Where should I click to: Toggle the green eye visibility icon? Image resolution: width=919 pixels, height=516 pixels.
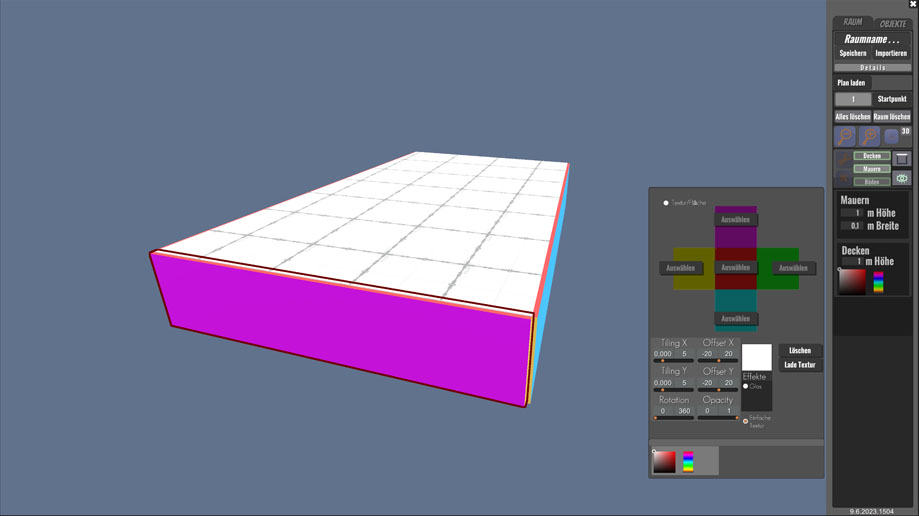(901, 178)
